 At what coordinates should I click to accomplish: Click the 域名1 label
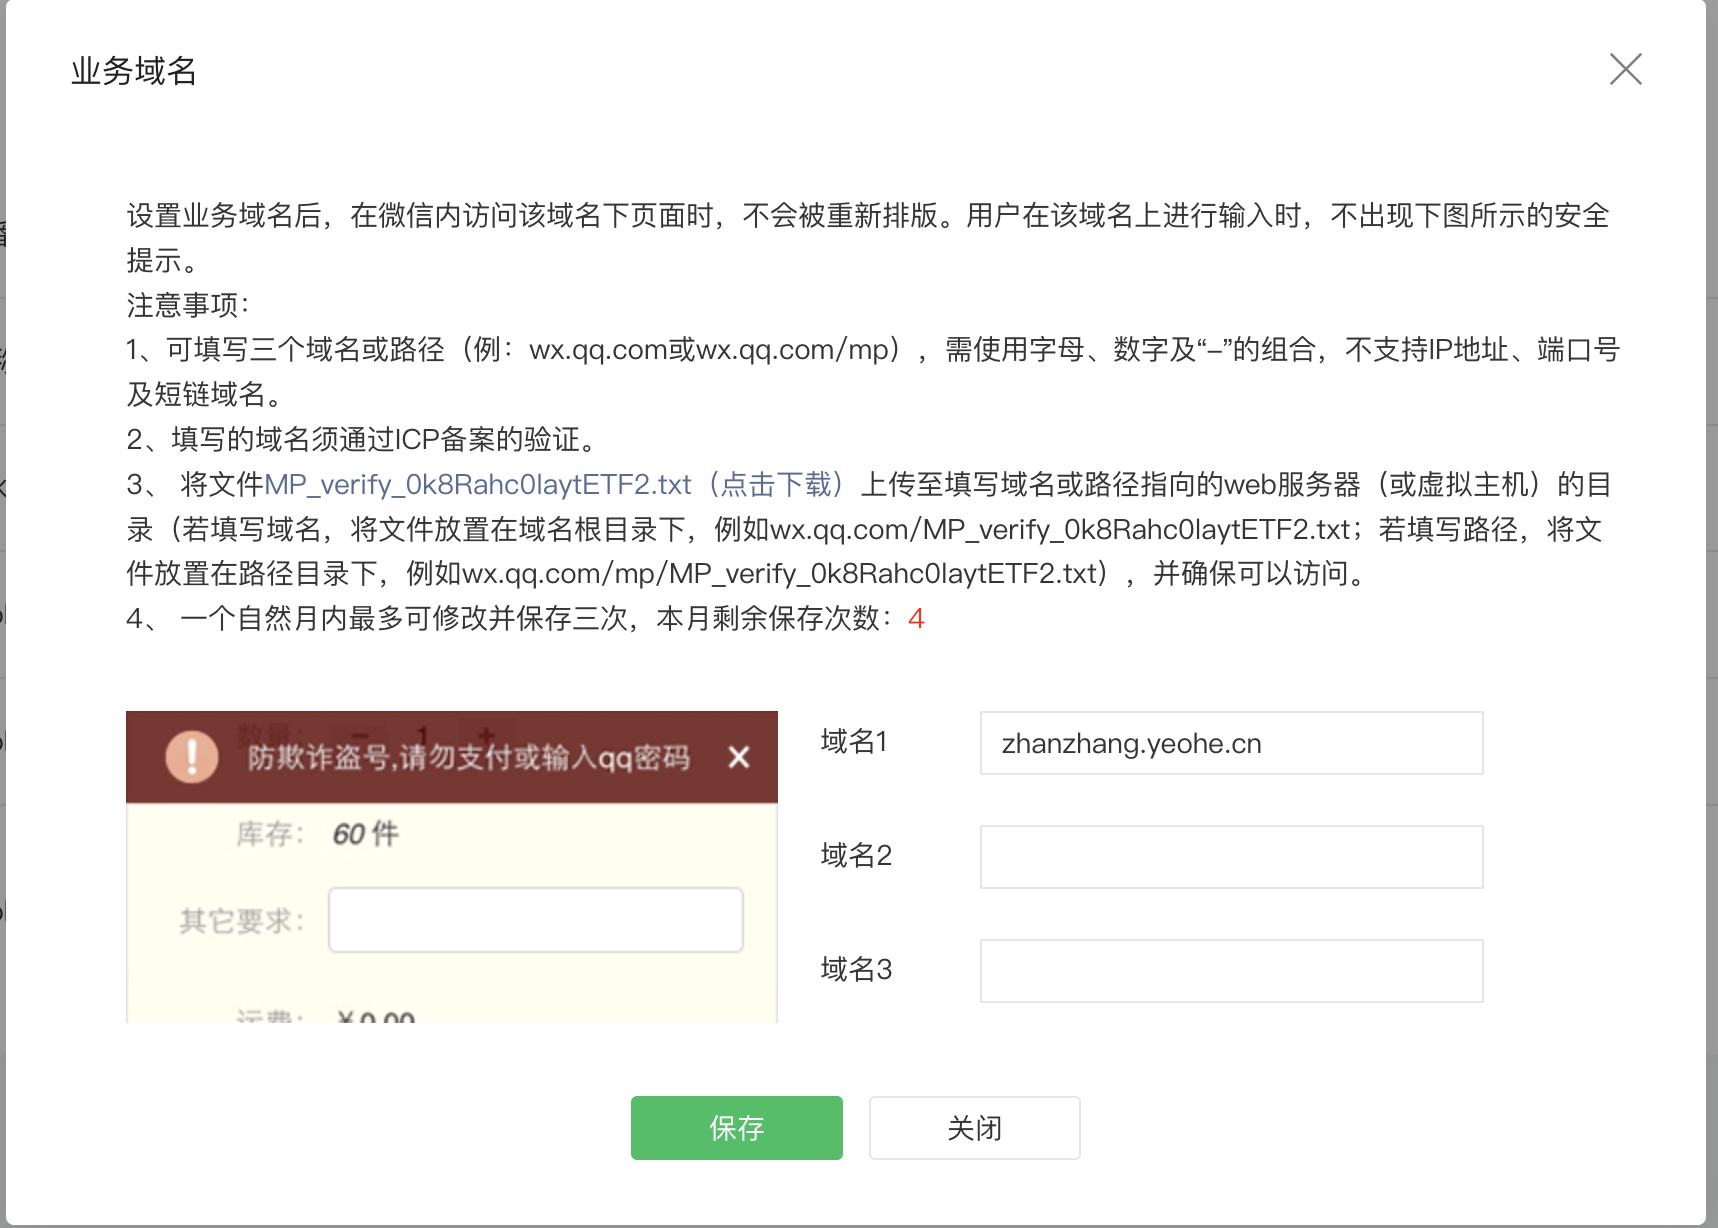[x=854, y=742]
